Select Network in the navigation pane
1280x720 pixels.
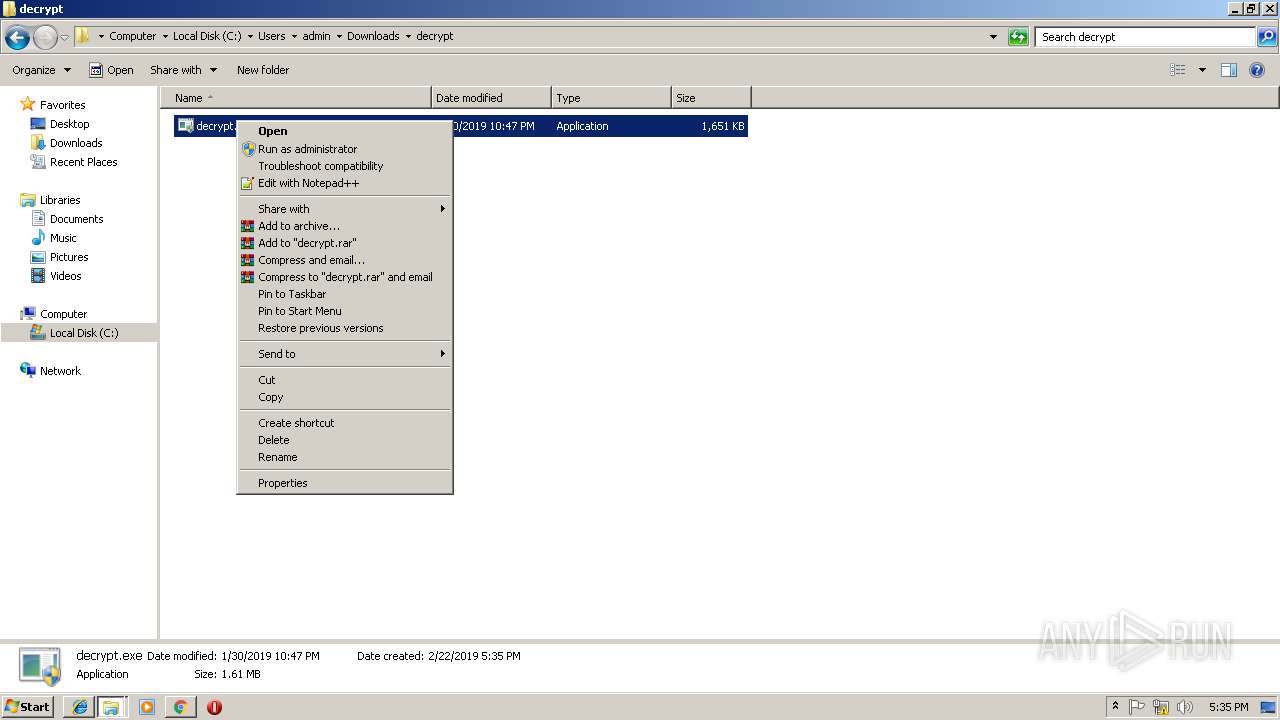pyautogui.click(x=60, y=371)
